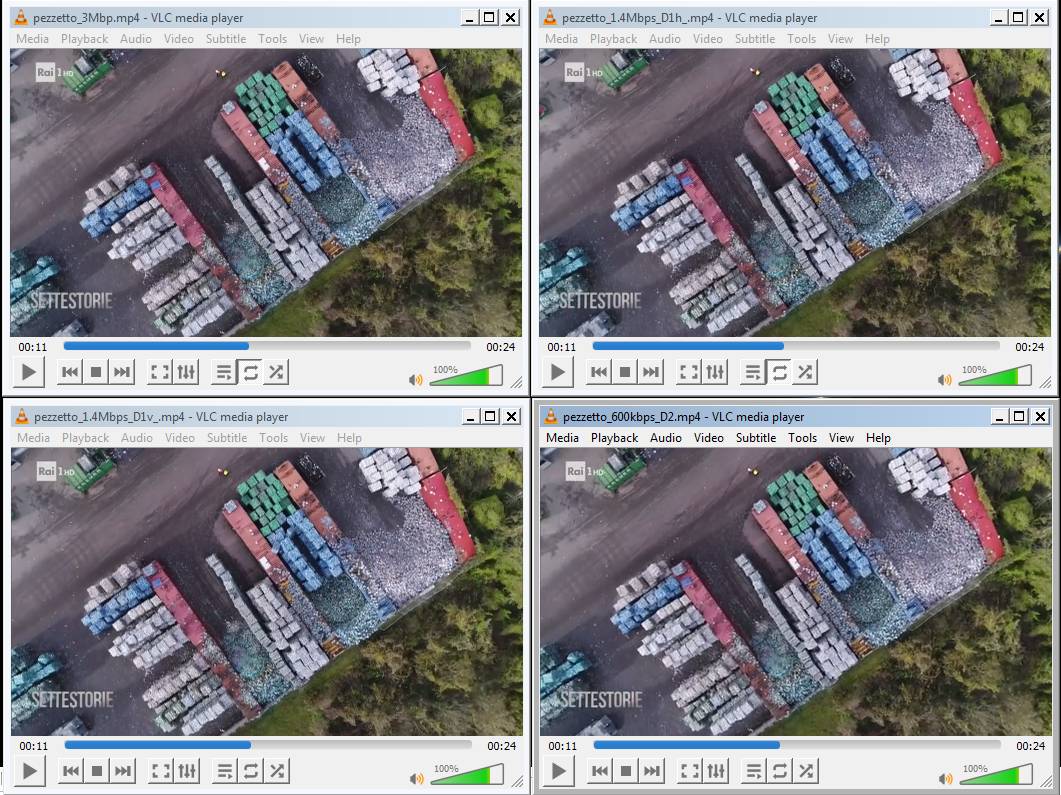Open extended settings in pezzetto_1.4Mbps_D1v_ window
This screenshot has height=795, width=1061.
187,771
